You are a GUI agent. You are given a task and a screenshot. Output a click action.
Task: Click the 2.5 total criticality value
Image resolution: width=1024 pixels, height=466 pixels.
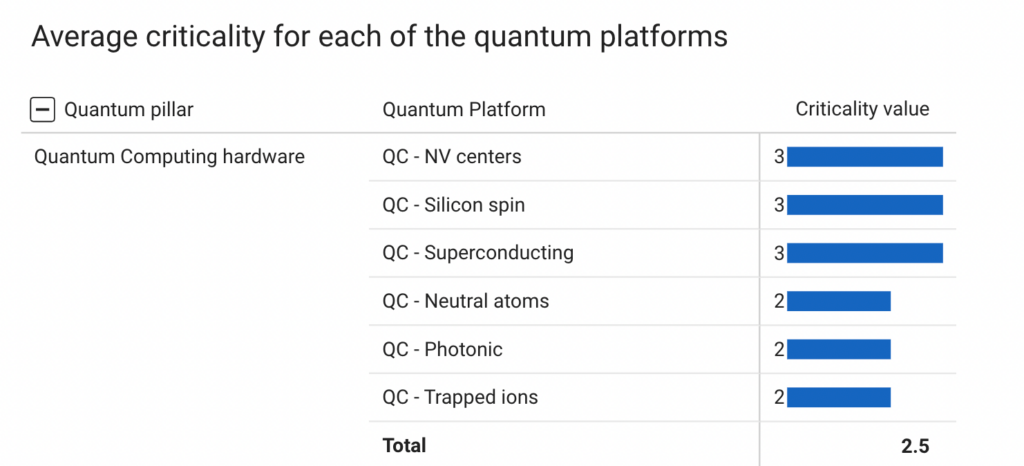click(915, 446)
